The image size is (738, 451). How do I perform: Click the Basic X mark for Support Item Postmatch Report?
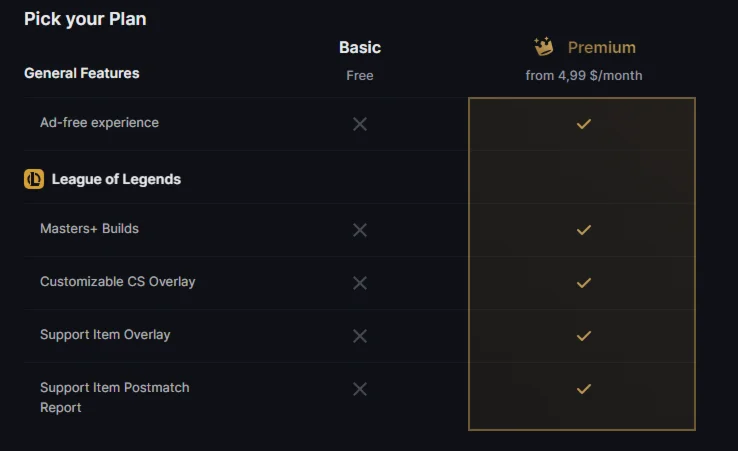pos(360,389)
